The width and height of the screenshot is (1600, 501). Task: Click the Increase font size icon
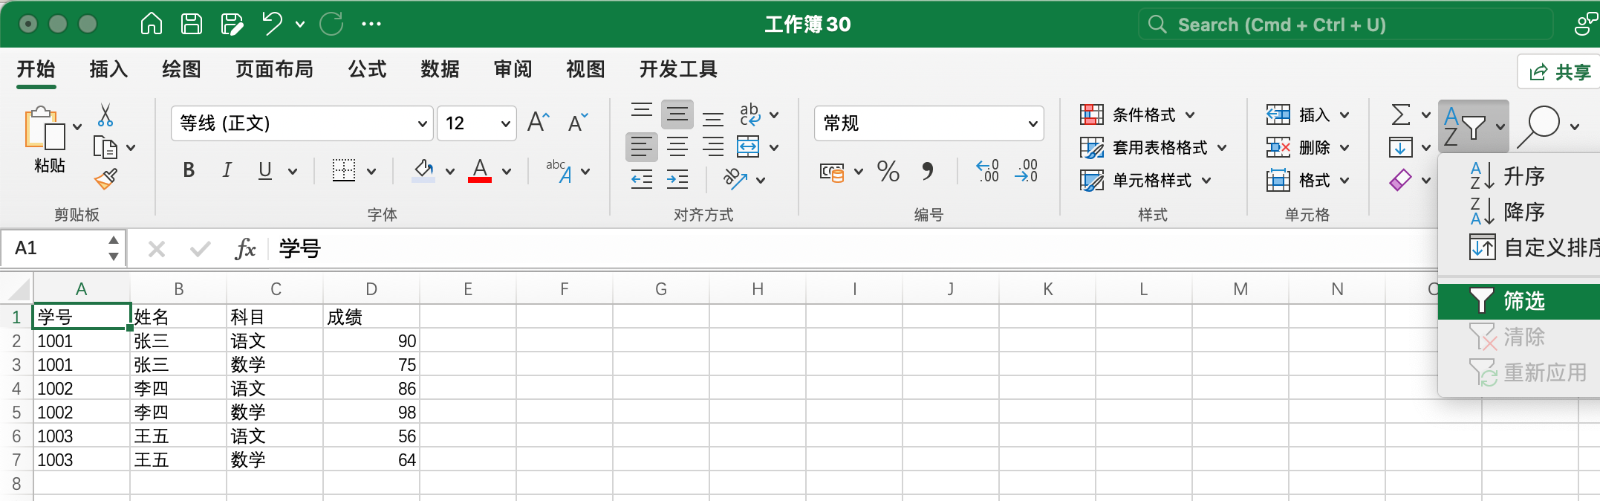click(x=538, y=123)
